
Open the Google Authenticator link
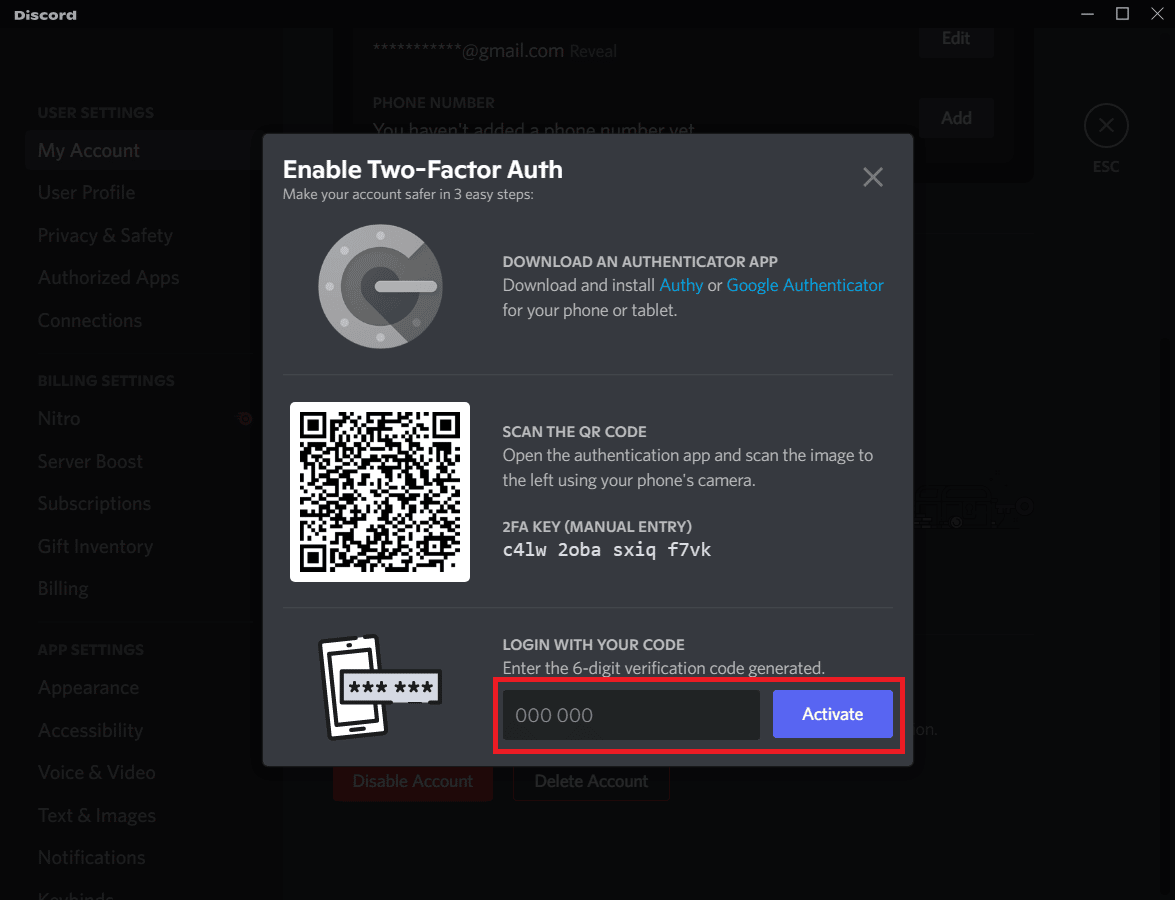click(x=805, y=286)
